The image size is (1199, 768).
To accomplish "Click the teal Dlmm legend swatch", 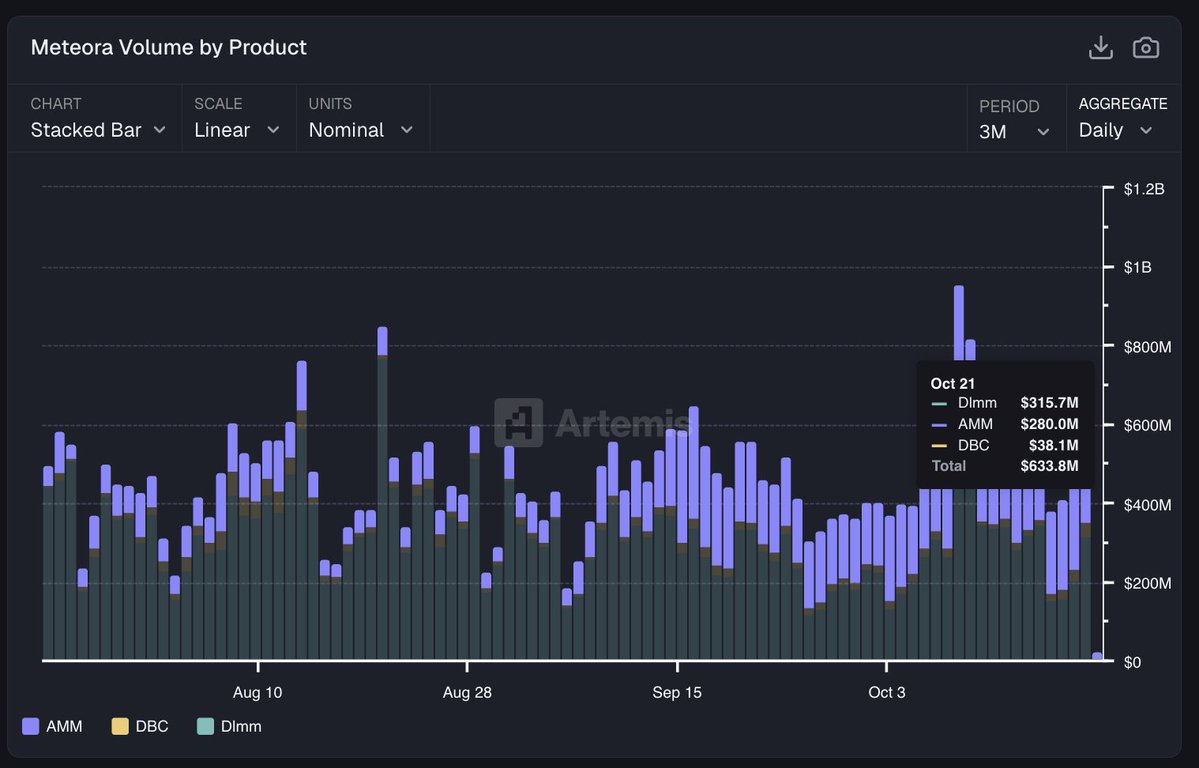I will tap(205, 726).
